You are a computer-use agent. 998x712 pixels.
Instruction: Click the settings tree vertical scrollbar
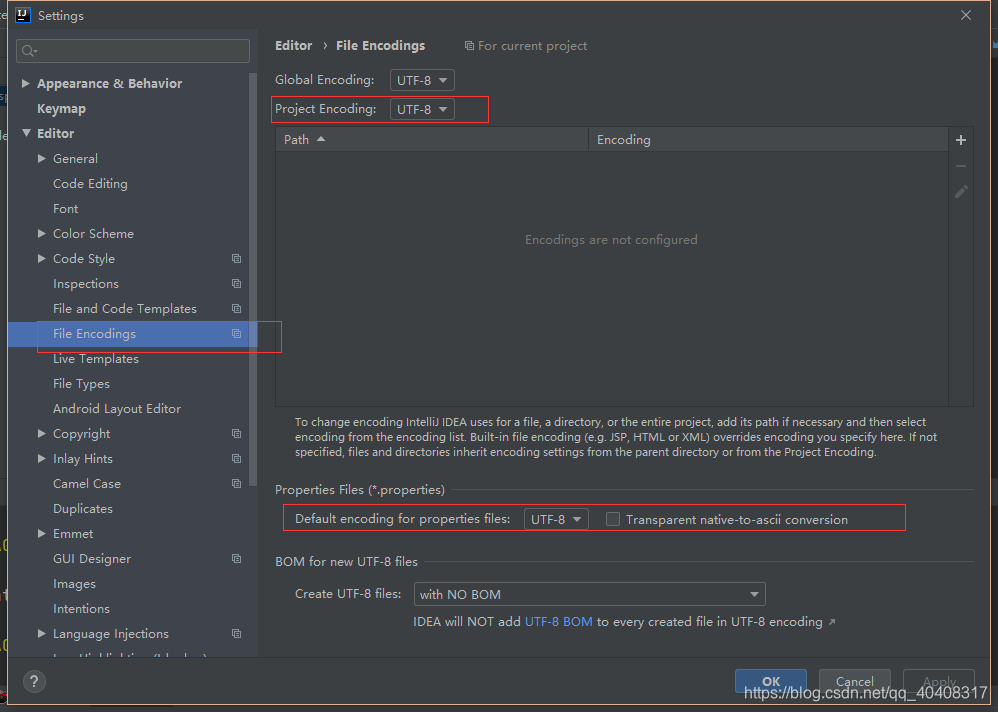pyautogui.click(x=253, y=280)
